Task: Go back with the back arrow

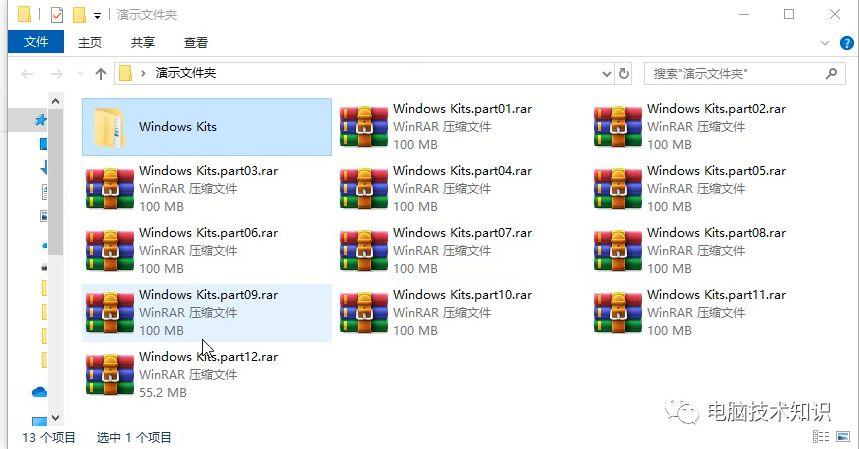Action: coord(27,73)
